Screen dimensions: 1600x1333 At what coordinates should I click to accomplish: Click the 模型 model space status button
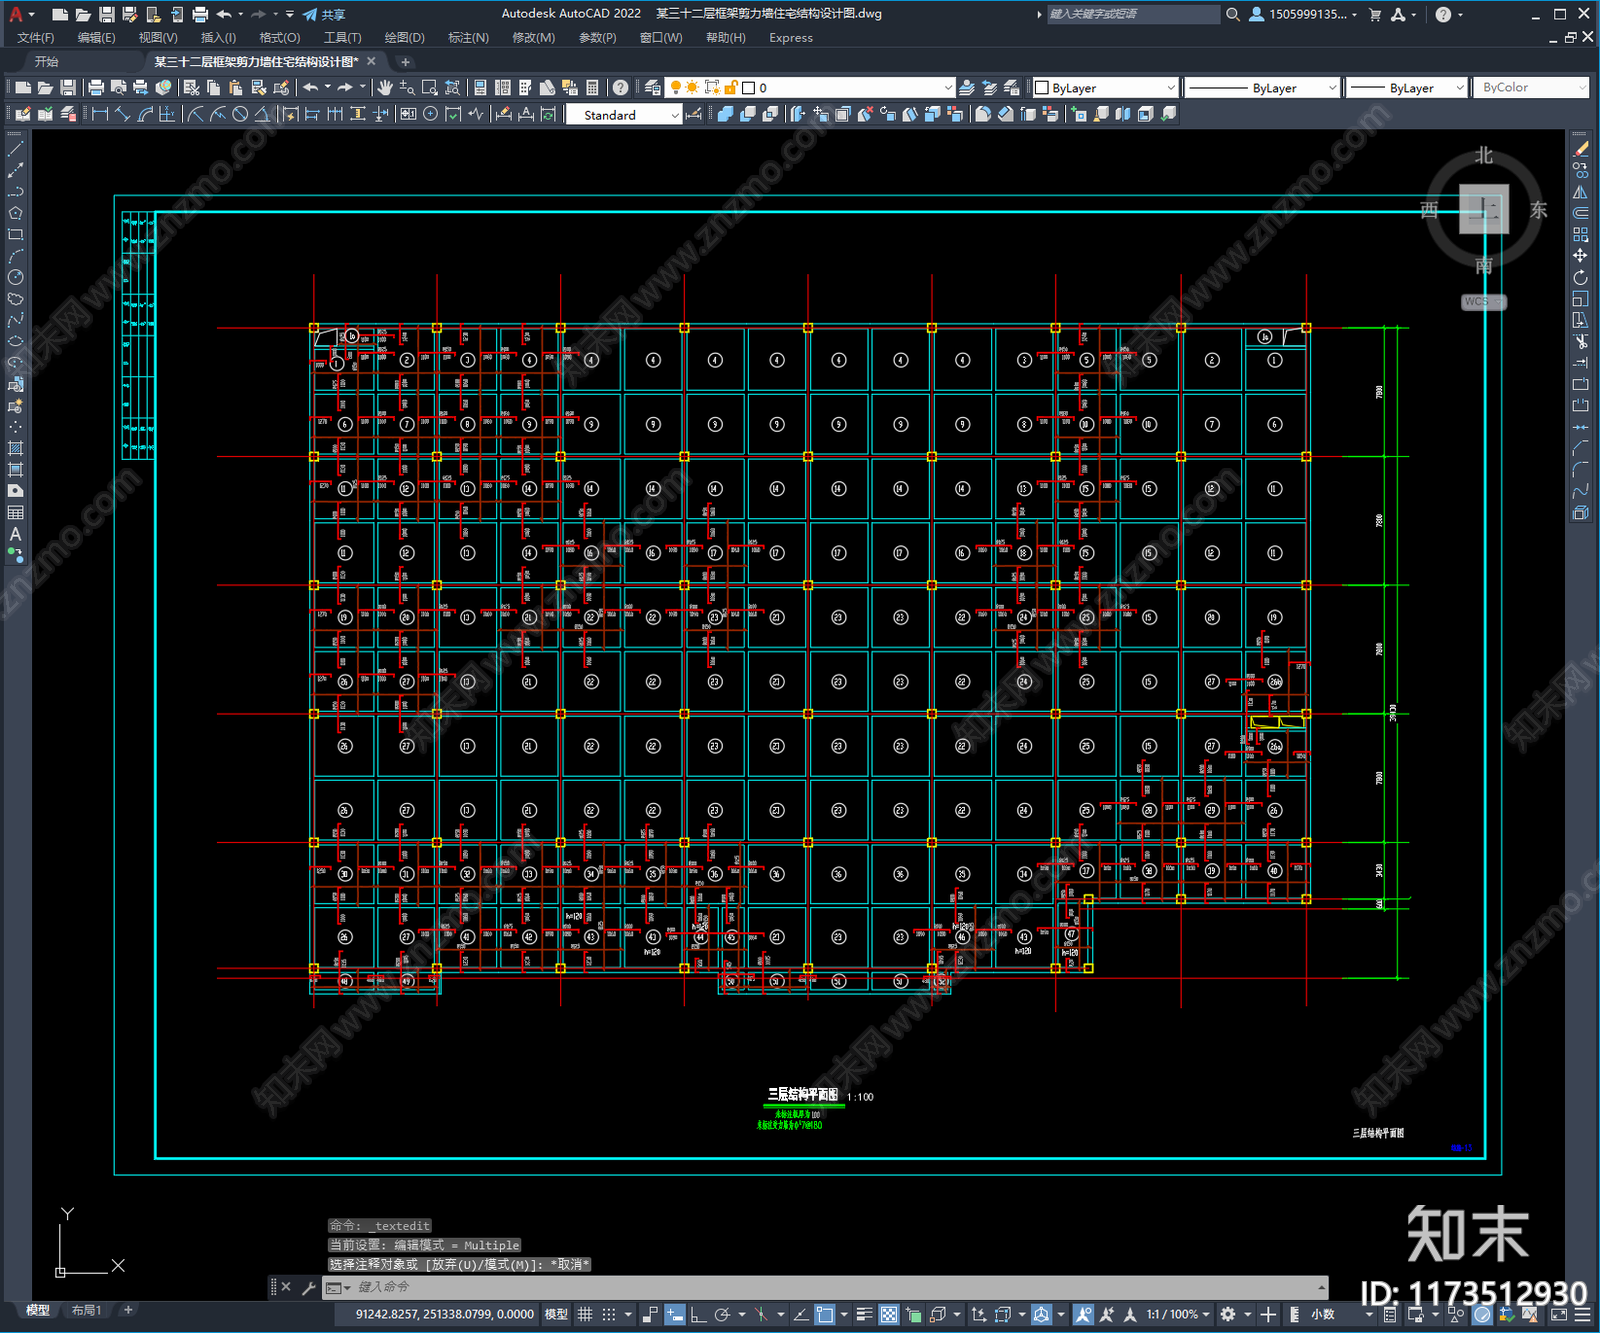[556, 1314]
